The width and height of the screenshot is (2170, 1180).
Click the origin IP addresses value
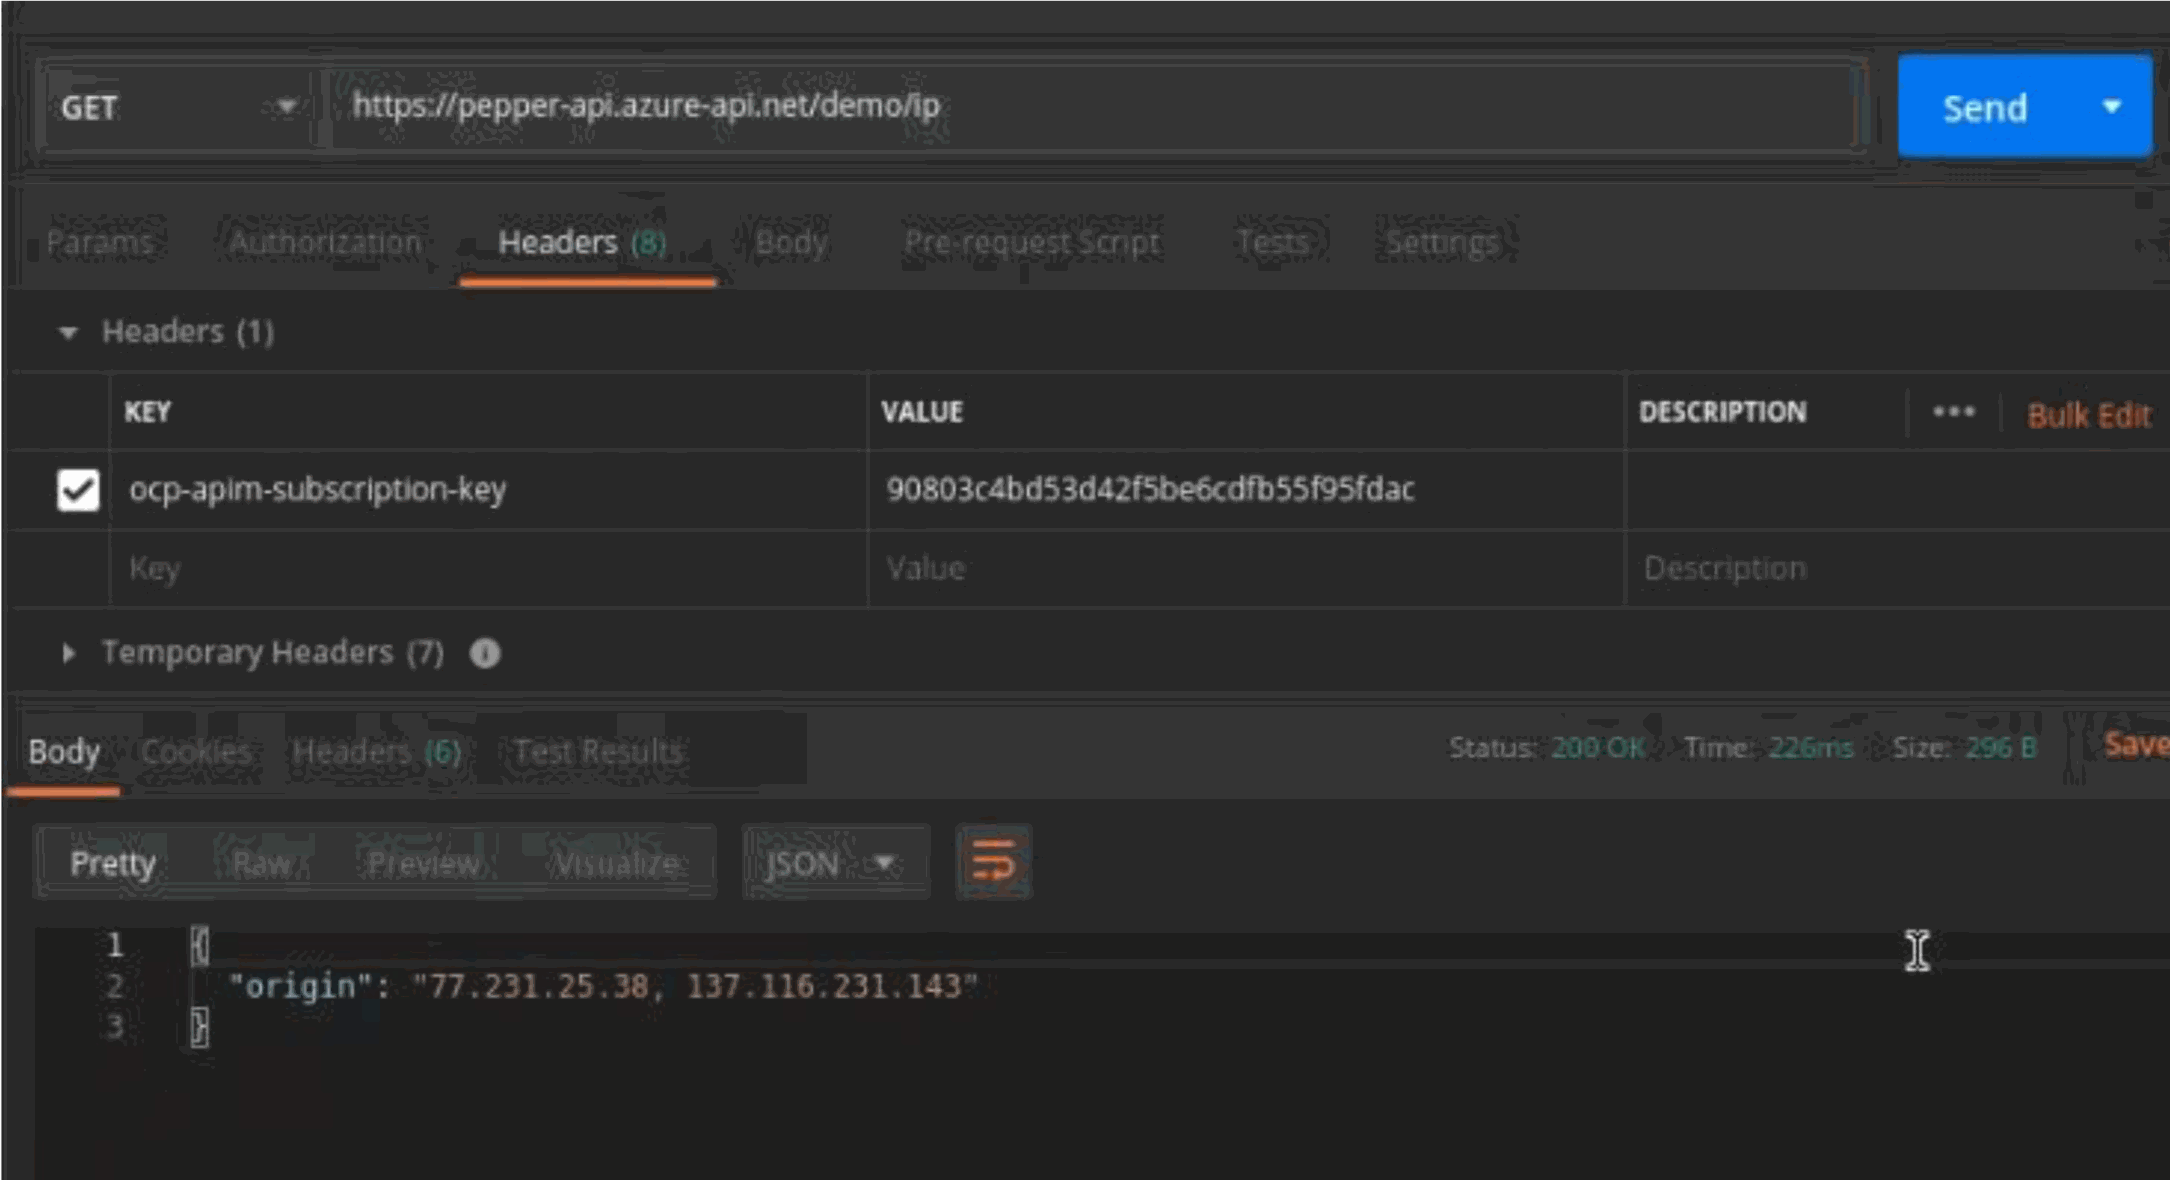point(695,986)
